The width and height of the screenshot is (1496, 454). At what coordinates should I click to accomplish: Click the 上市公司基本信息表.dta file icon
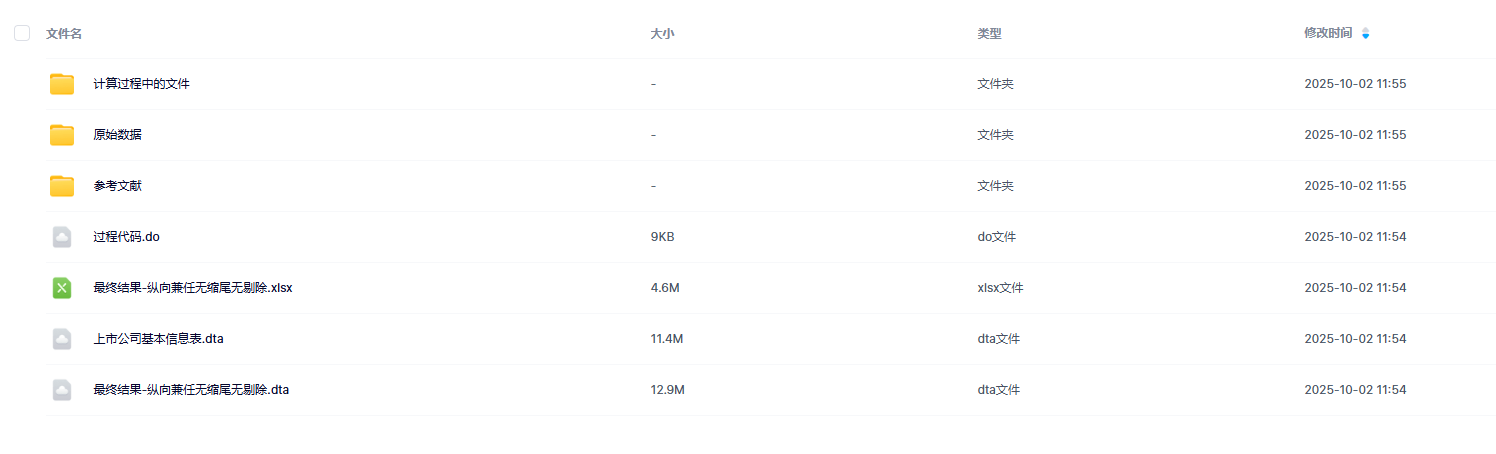[62, 339]
